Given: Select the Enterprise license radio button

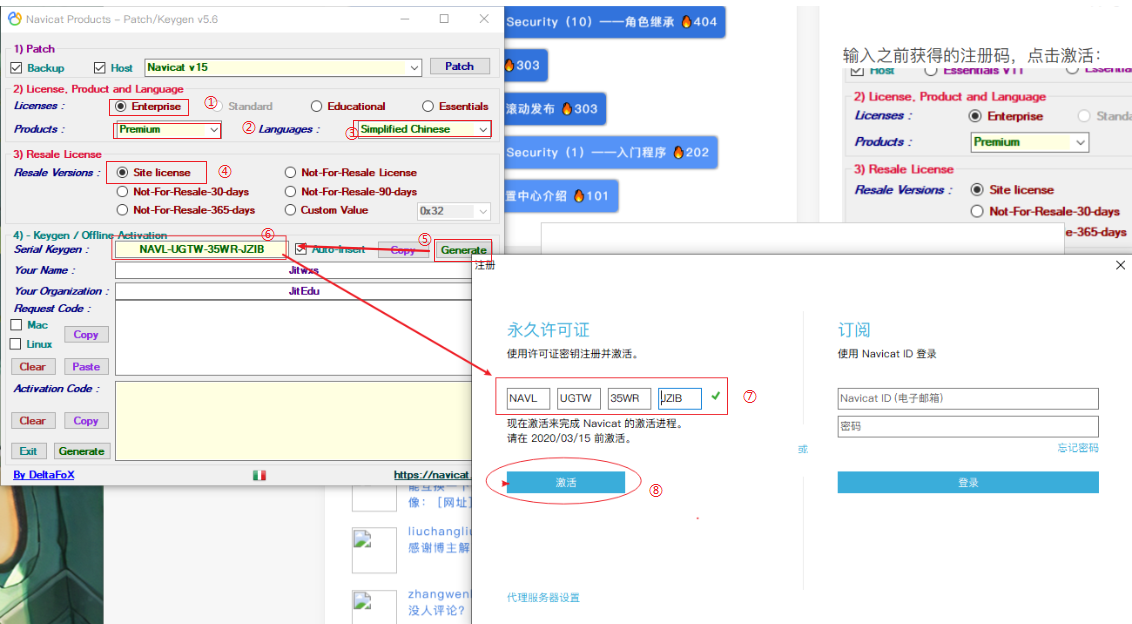Looking at the screenshot, I should click(x=121, y=106).
